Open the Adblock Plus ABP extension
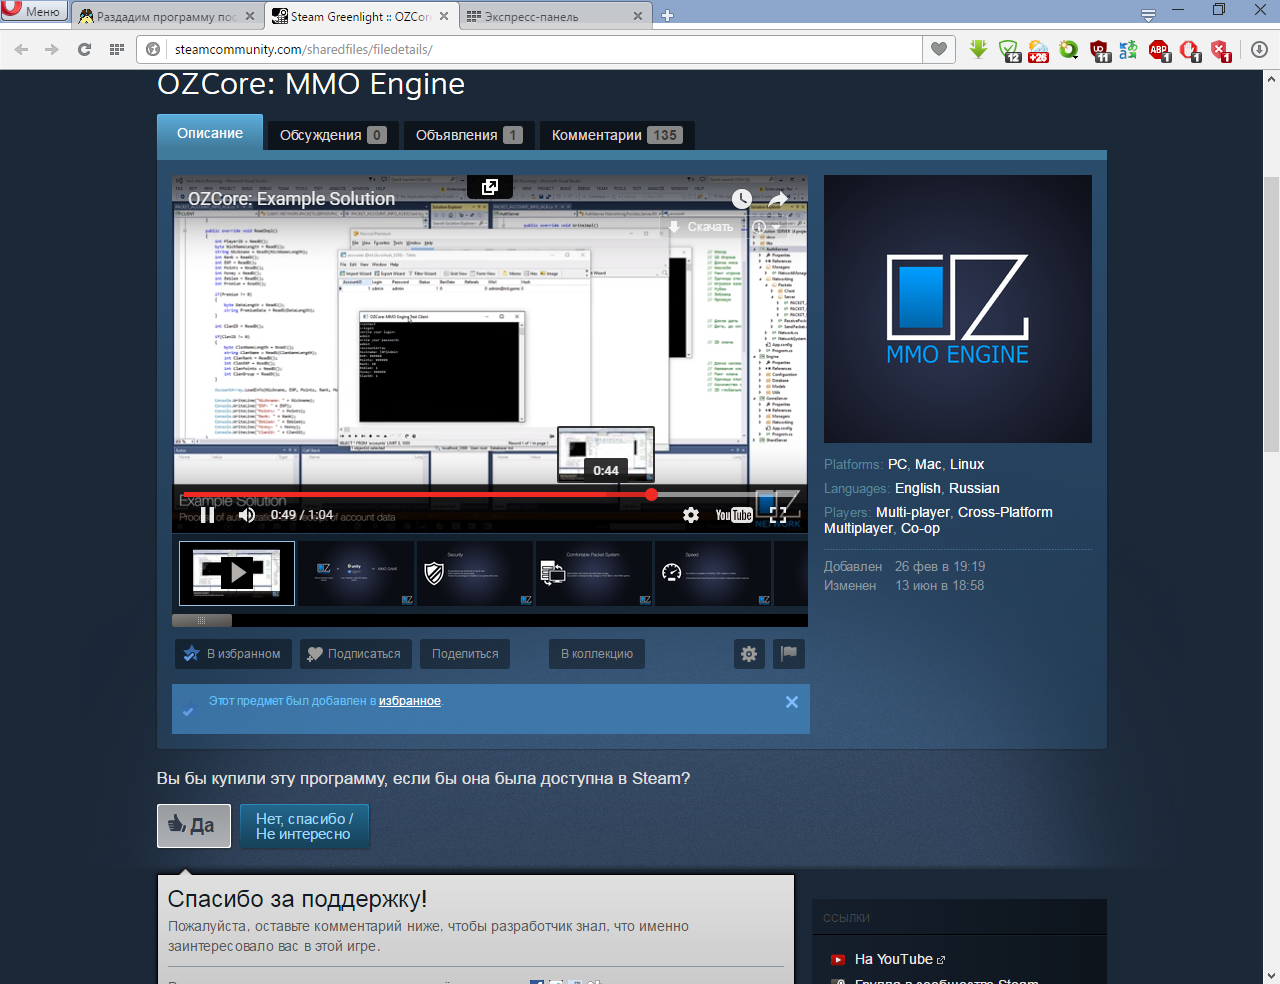This screenshot has height=984, width=1280. click(1159, 50)
